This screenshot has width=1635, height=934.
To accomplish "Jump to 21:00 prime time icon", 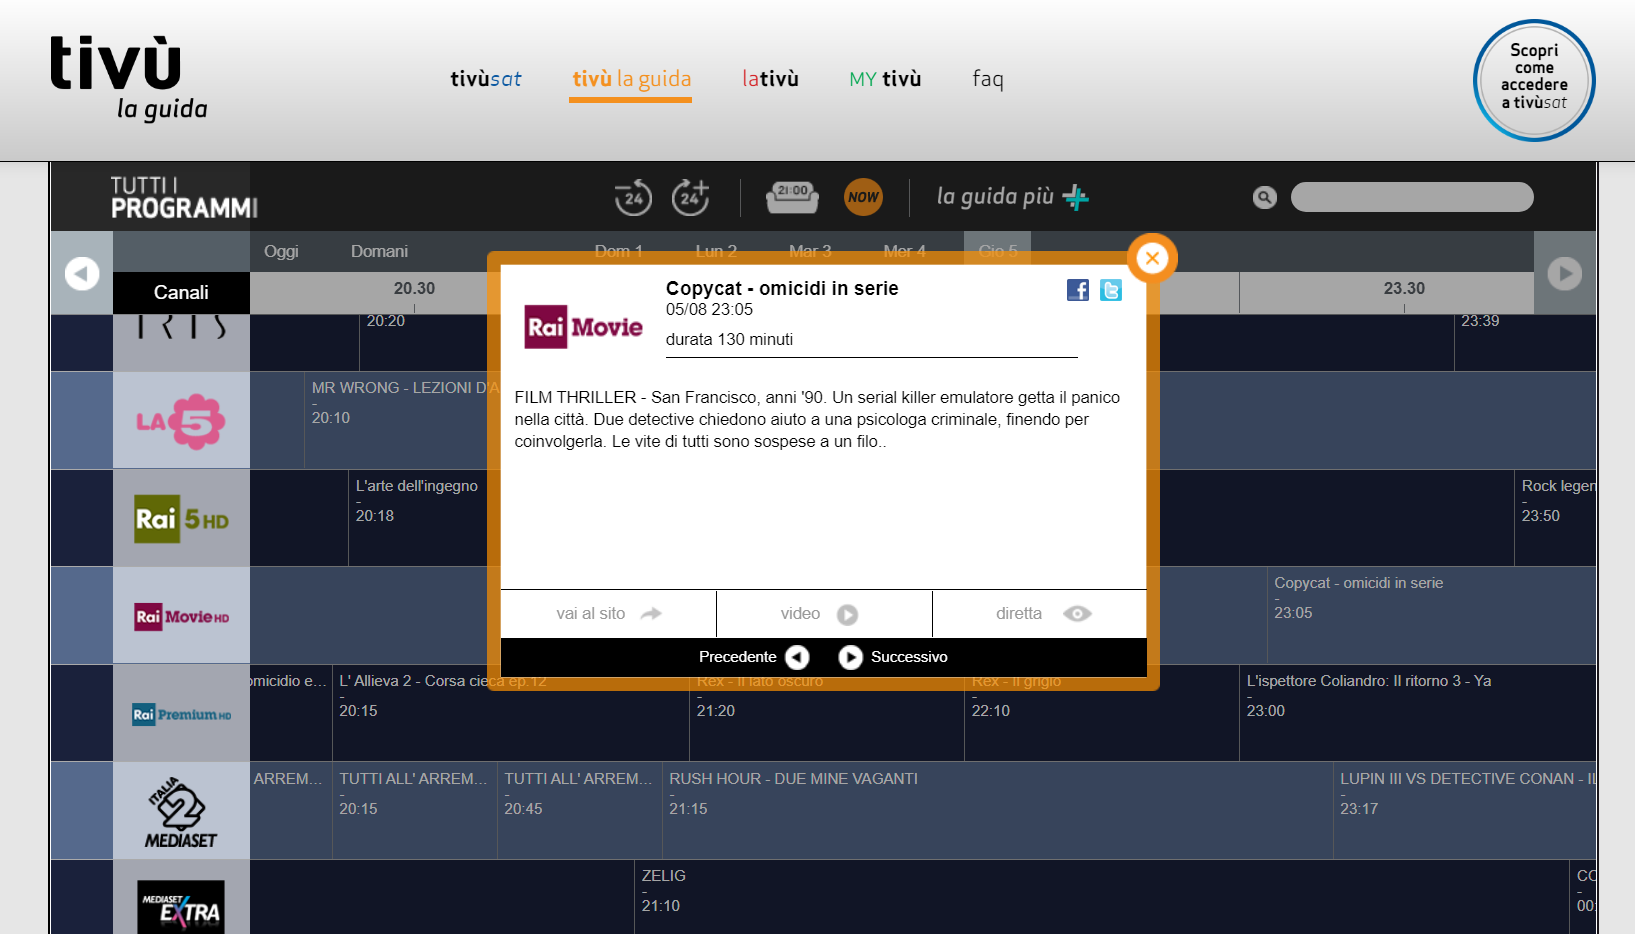I will click(x=792, y=196).
